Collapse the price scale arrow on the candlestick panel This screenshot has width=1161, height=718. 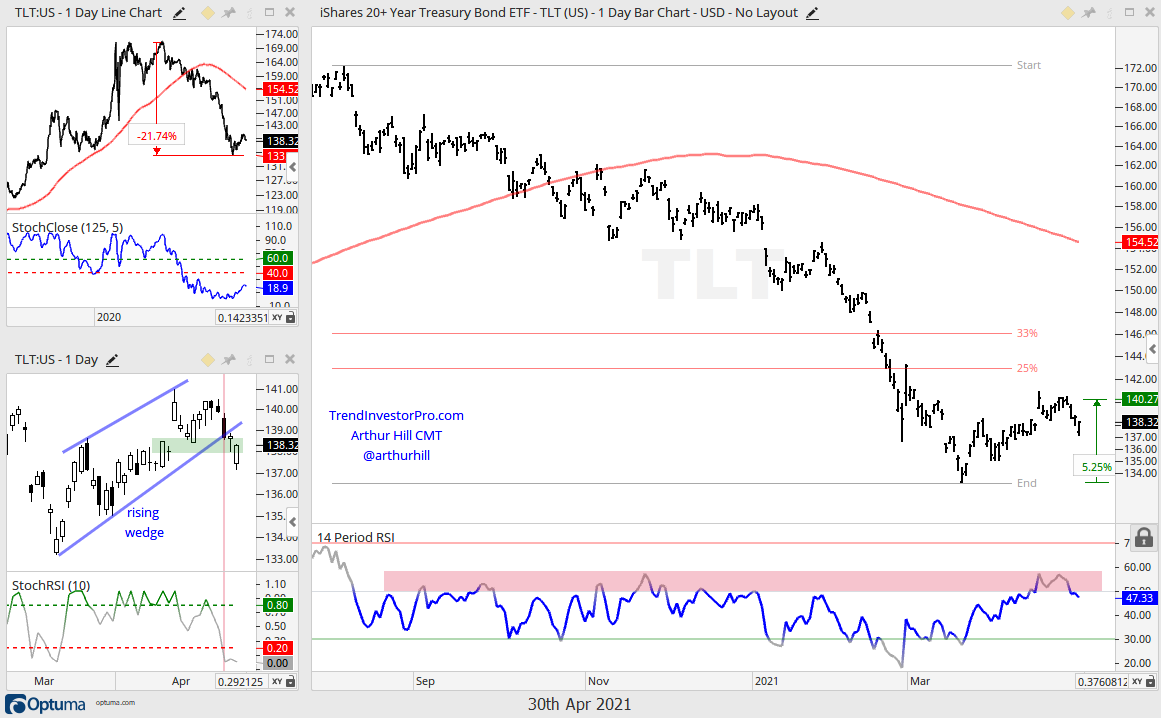[x=292, y=522]
